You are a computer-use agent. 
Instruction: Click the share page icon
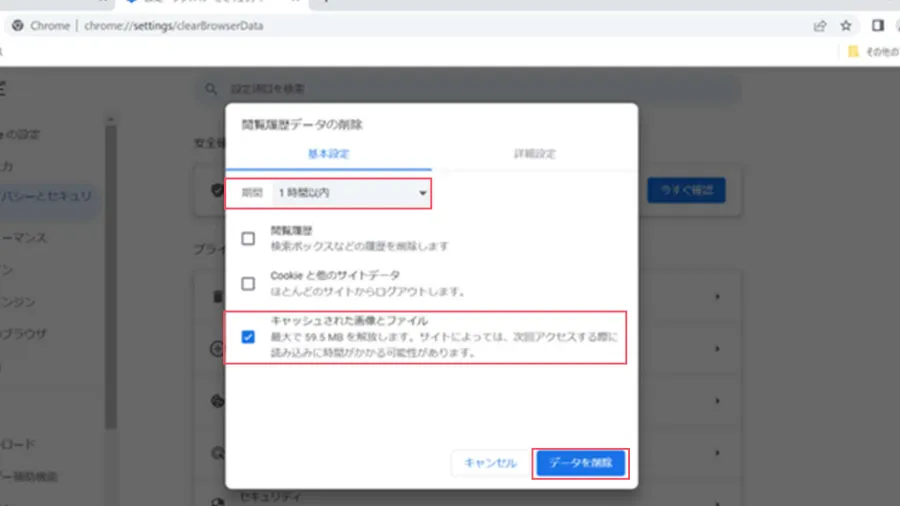[820, 26]
